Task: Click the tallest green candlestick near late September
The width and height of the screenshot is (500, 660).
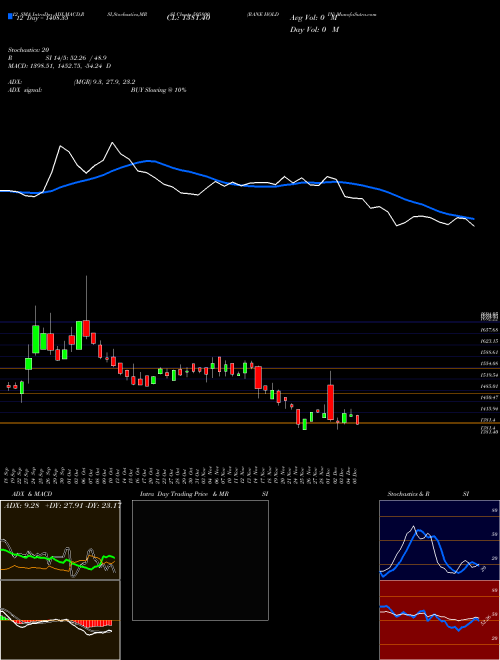Action: [36, 339]
